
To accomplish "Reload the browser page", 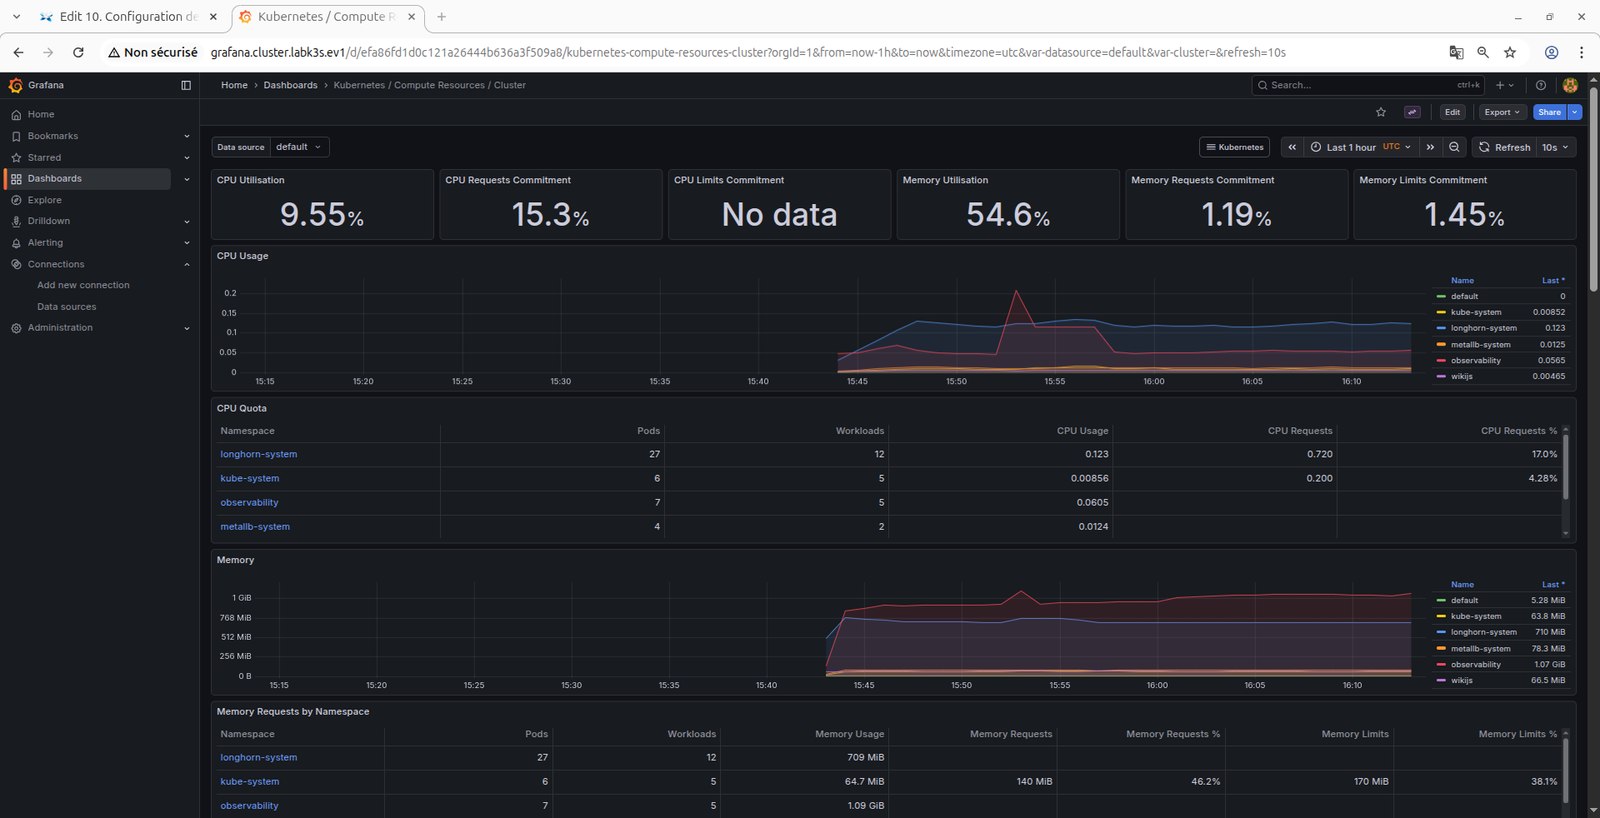I will (78, 52).
